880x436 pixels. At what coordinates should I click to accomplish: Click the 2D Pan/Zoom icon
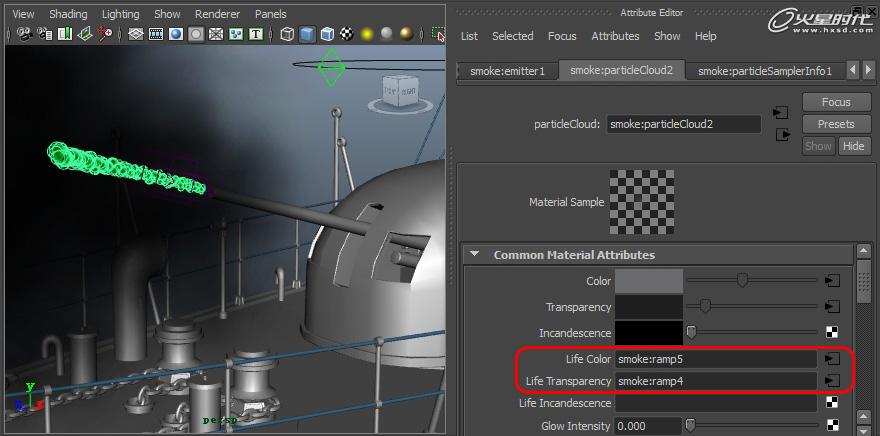pyautogui.click(x=105, y=34)
